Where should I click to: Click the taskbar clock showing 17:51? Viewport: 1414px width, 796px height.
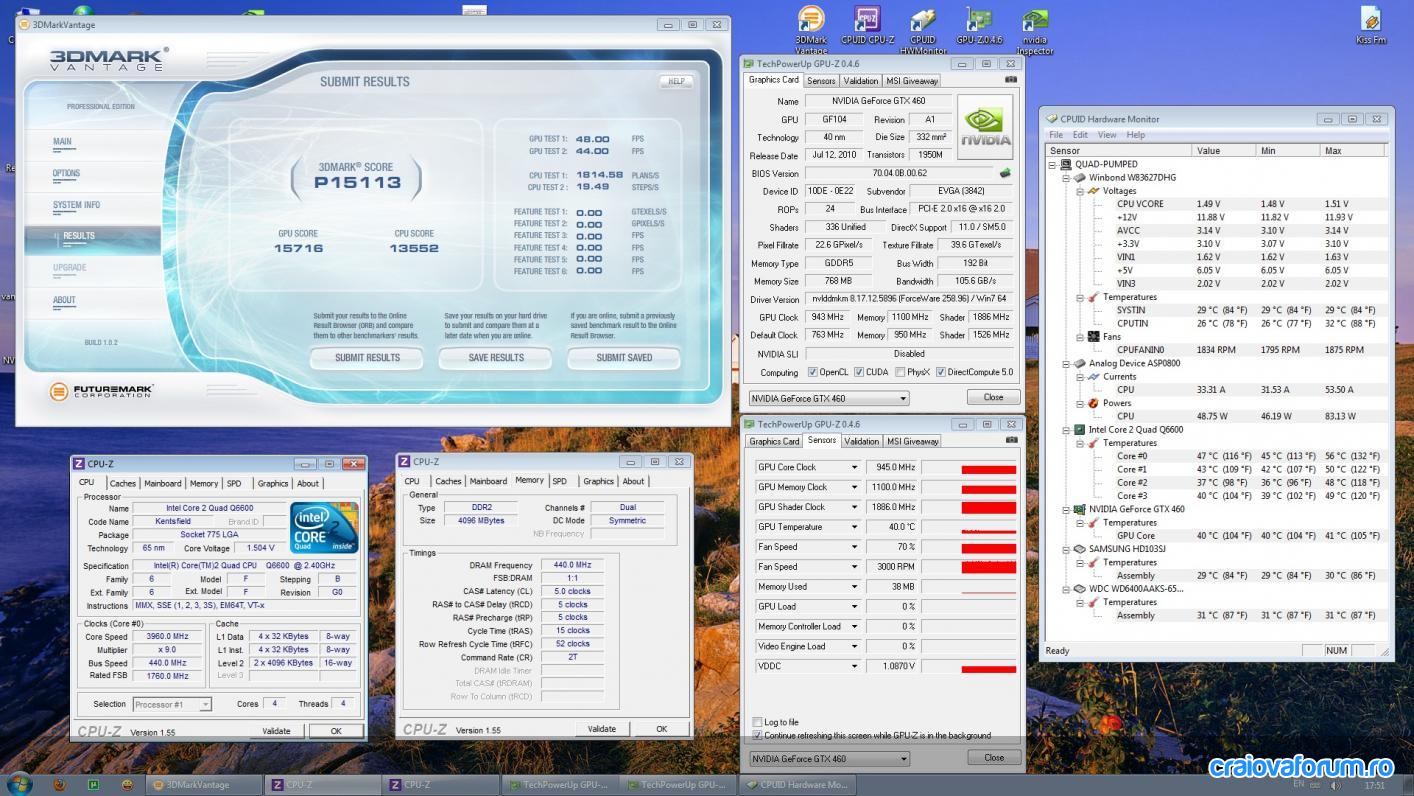[1375, 785]
